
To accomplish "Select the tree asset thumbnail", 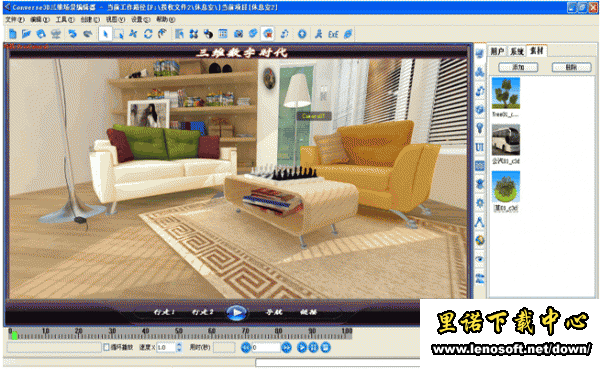I will pos(506,93).
